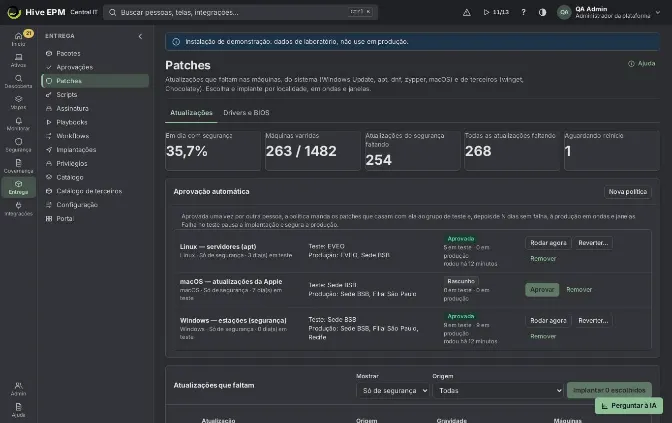672x423 pixels.
Task: Click the Central IT tenant label
Action: click(84, 12)
